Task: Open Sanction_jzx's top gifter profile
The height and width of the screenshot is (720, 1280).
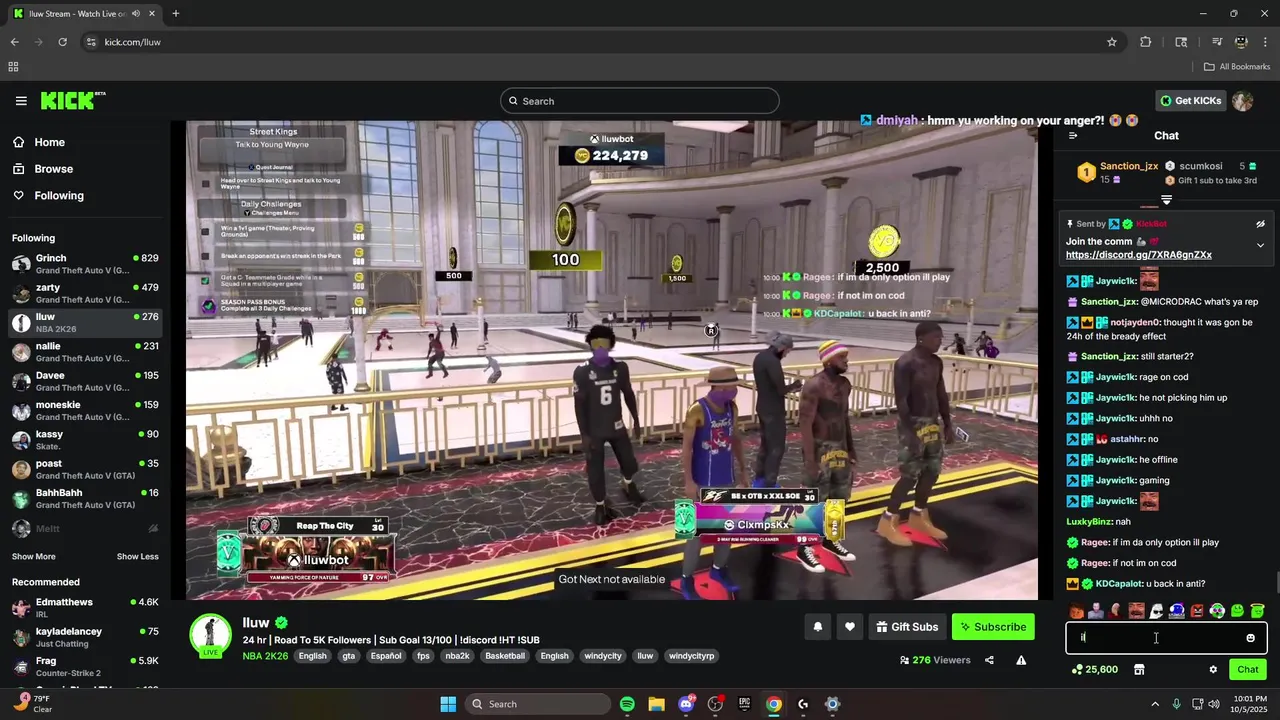Action: 1128,167
